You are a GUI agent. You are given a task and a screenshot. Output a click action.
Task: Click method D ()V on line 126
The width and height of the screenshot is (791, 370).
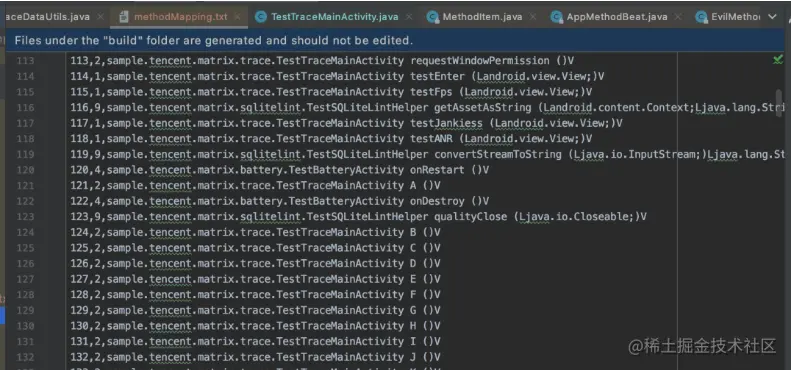point(425,263)
